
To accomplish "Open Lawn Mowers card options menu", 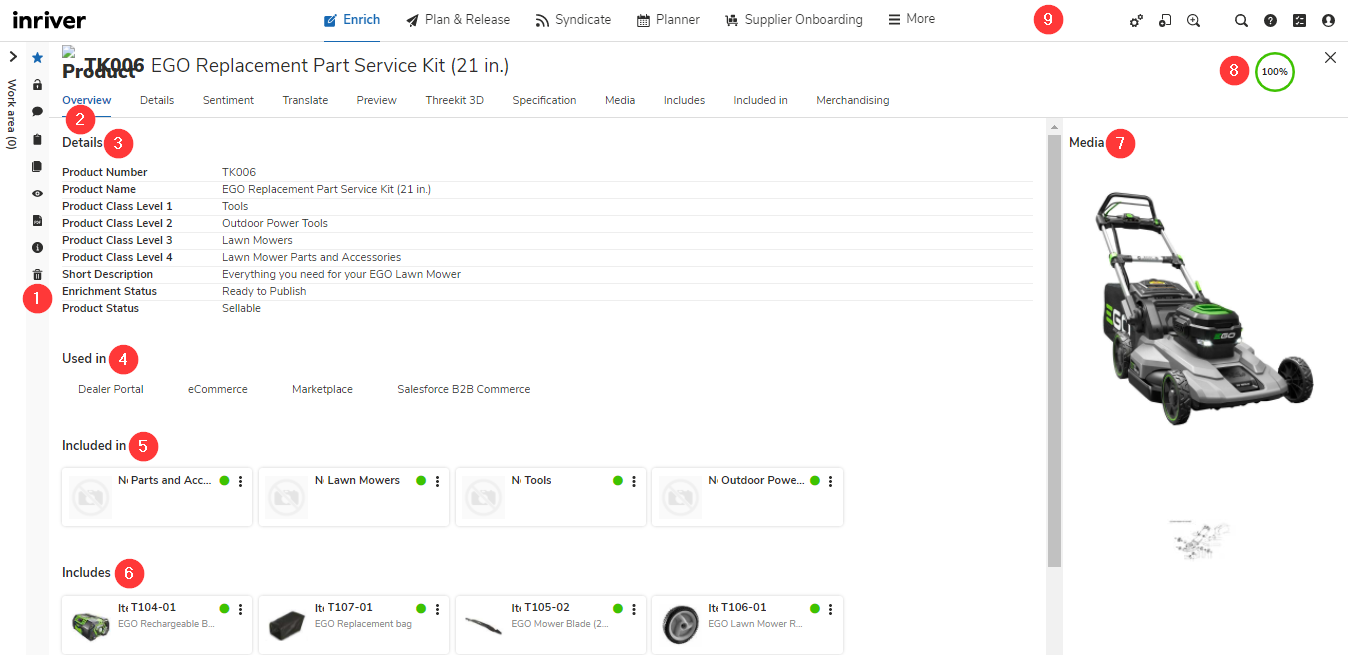I will pyautogui.click(x=437, y=481).
